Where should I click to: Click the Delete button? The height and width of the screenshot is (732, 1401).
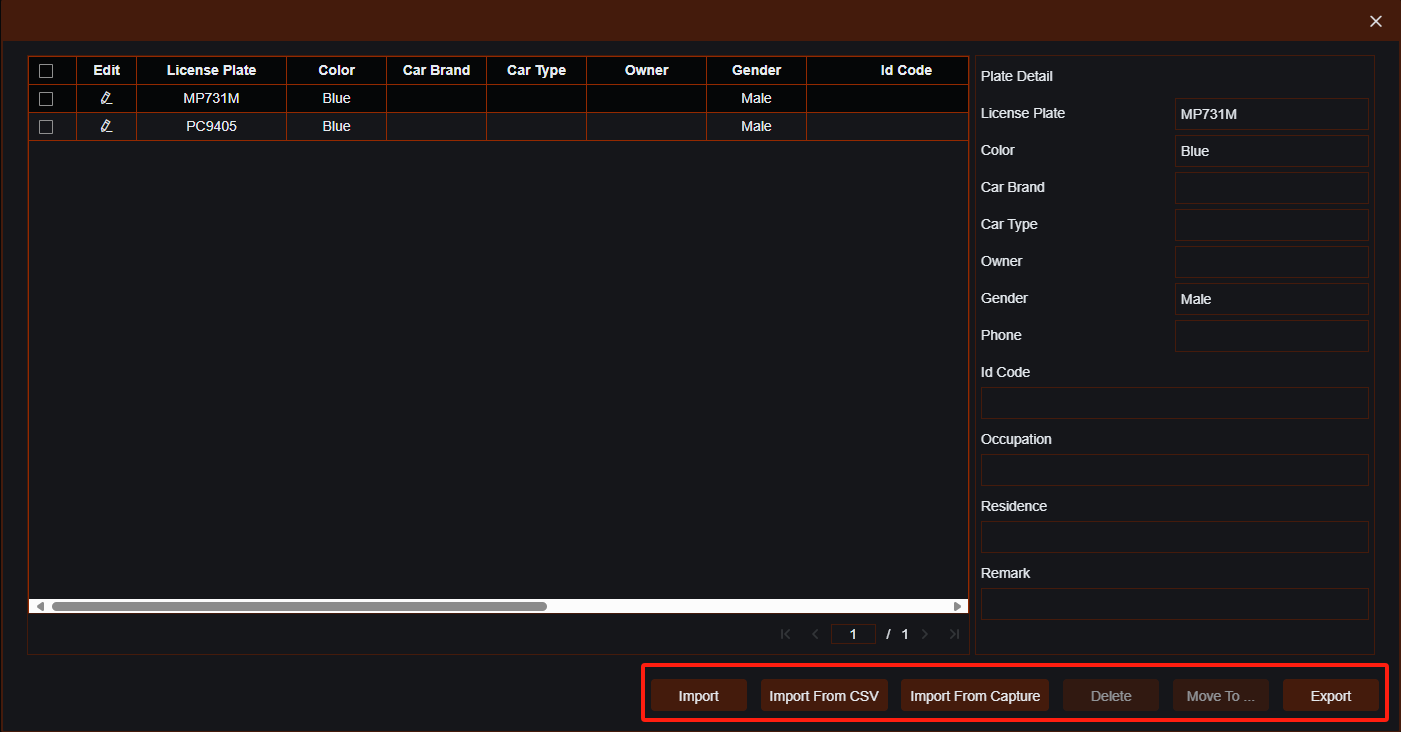pos(1111,696)
